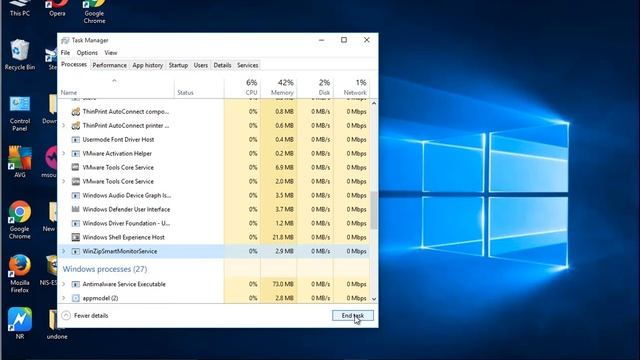Click the Windows Audio Device Graph icon

(x=76, y=196)
